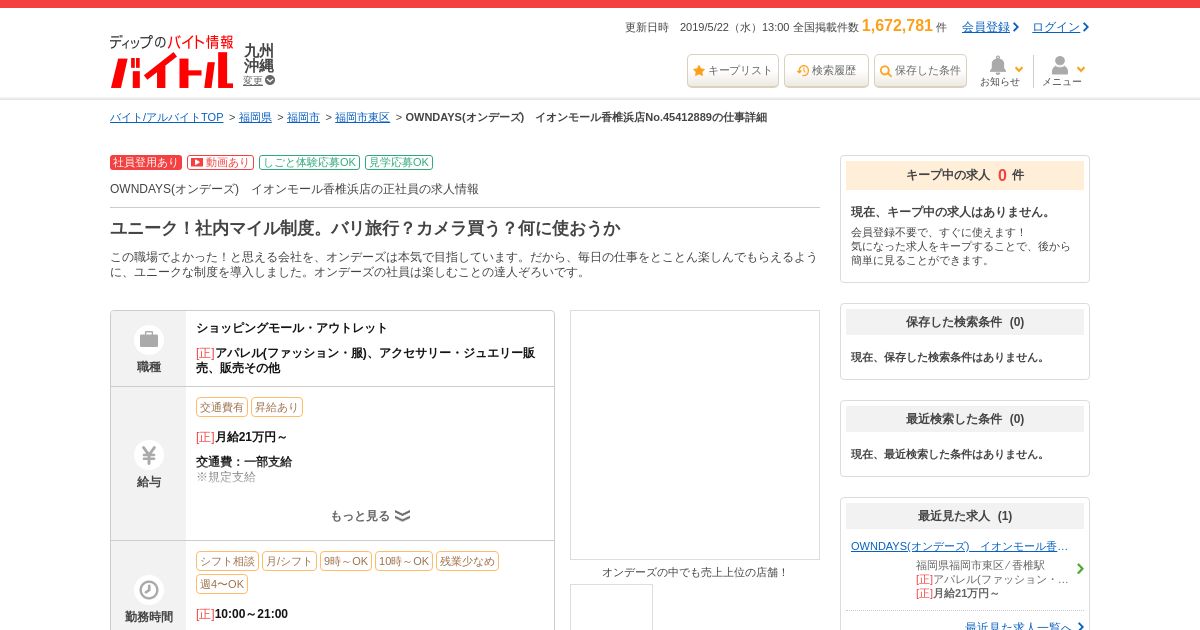1200x630 pixels.
Task: Click the 週4～OK tag
Action: click(x=222, y=584)
